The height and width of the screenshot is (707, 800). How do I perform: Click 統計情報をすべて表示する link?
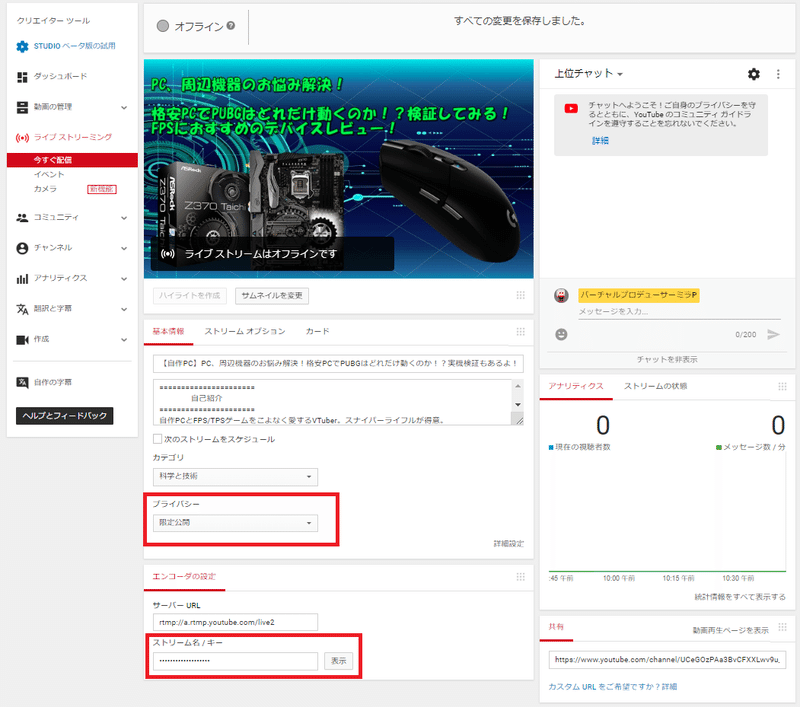tap(740, 597)
